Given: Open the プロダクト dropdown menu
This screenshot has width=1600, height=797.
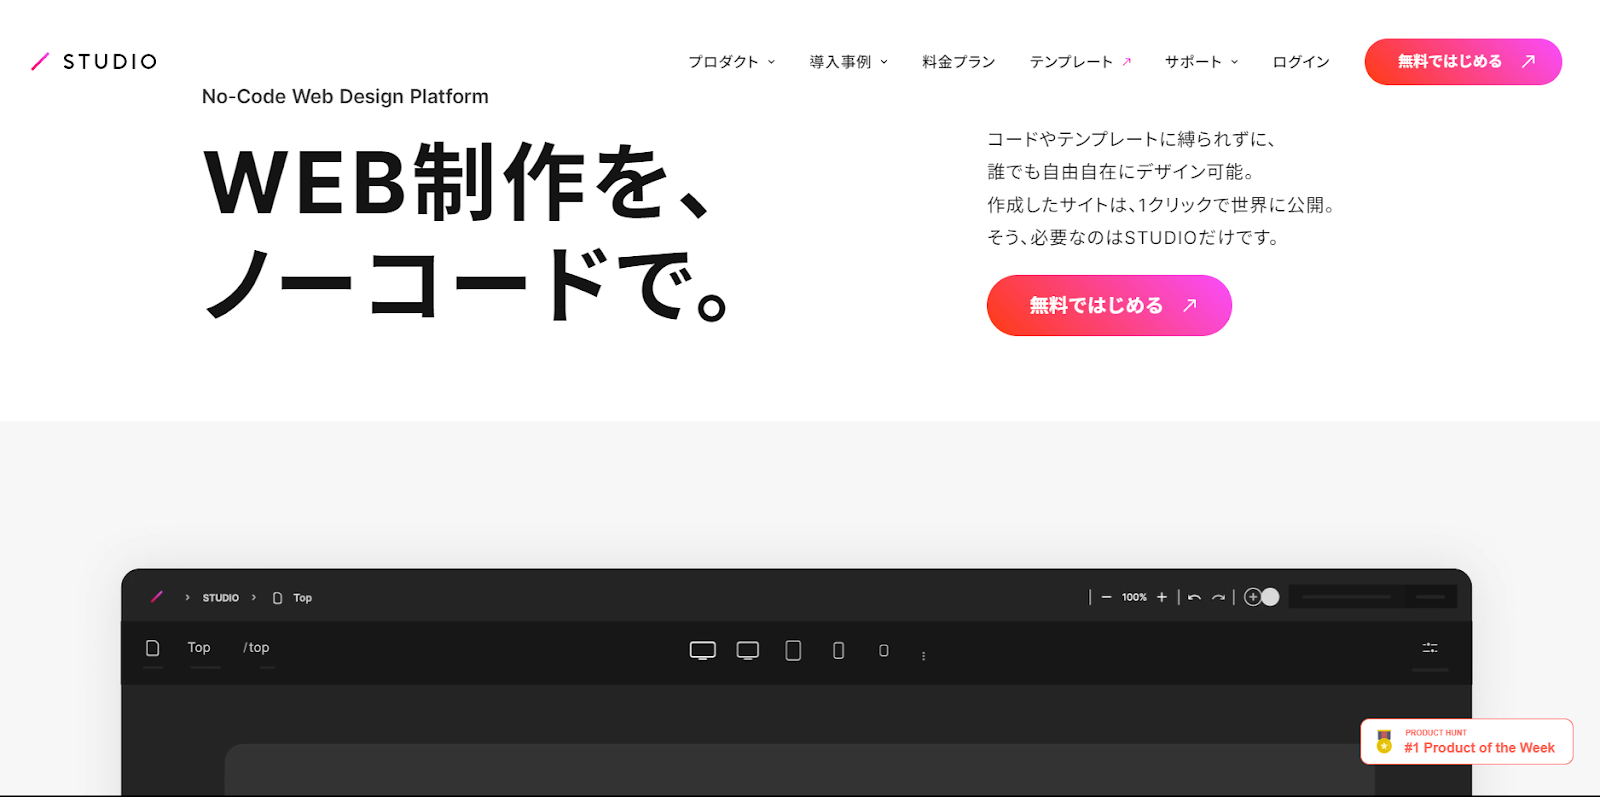Looking at the screenshot, I should click(x=732, y=62).
